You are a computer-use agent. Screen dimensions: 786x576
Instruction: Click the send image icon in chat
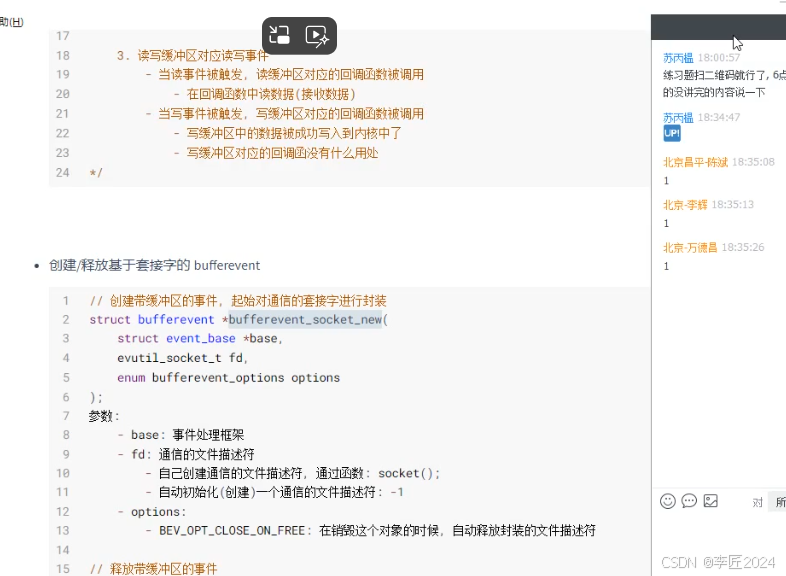(711, 501)
